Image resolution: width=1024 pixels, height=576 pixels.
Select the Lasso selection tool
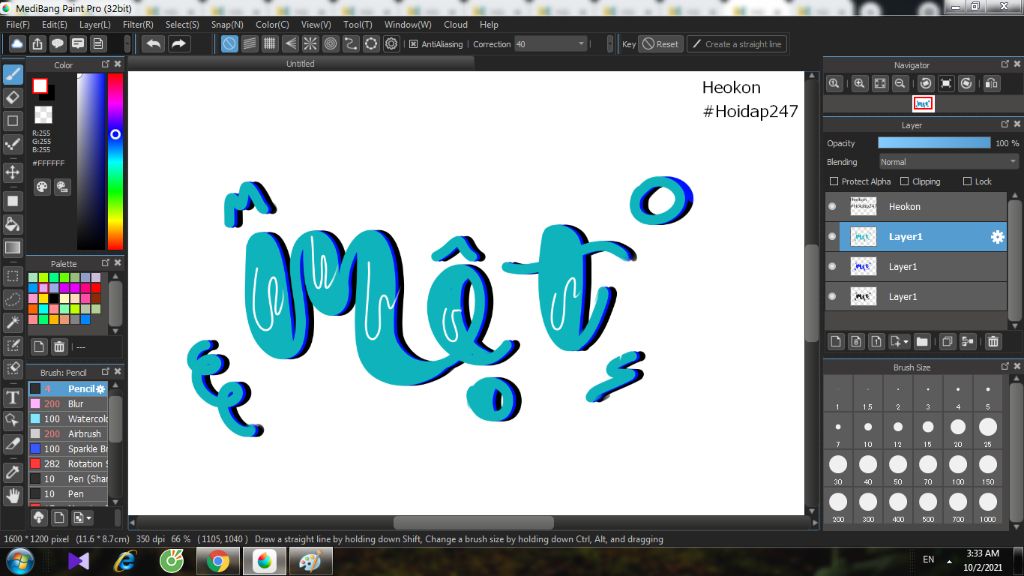pos(12,299)
